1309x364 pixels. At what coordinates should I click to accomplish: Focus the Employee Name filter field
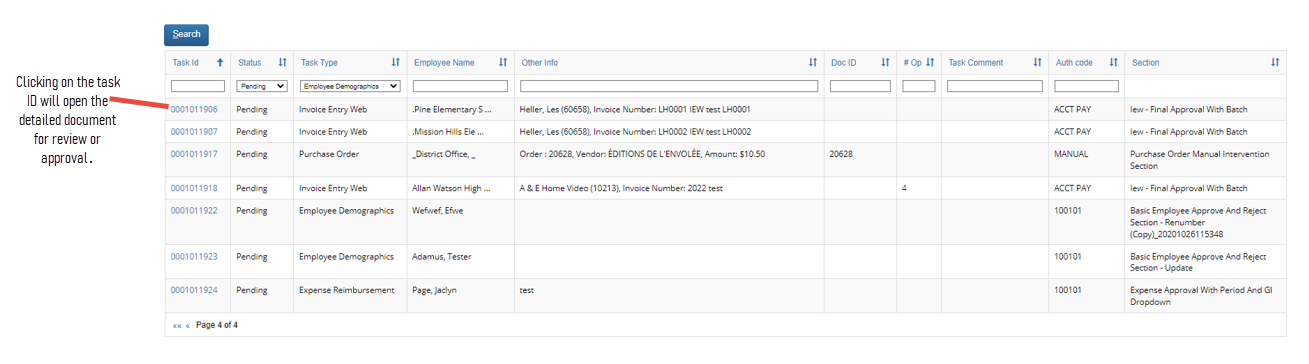[x=460, y=86]
